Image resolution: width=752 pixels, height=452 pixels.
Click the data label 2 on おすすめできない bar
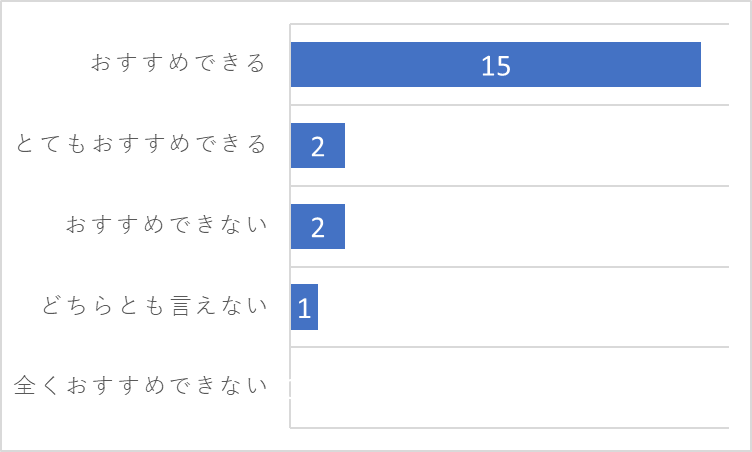317,227
